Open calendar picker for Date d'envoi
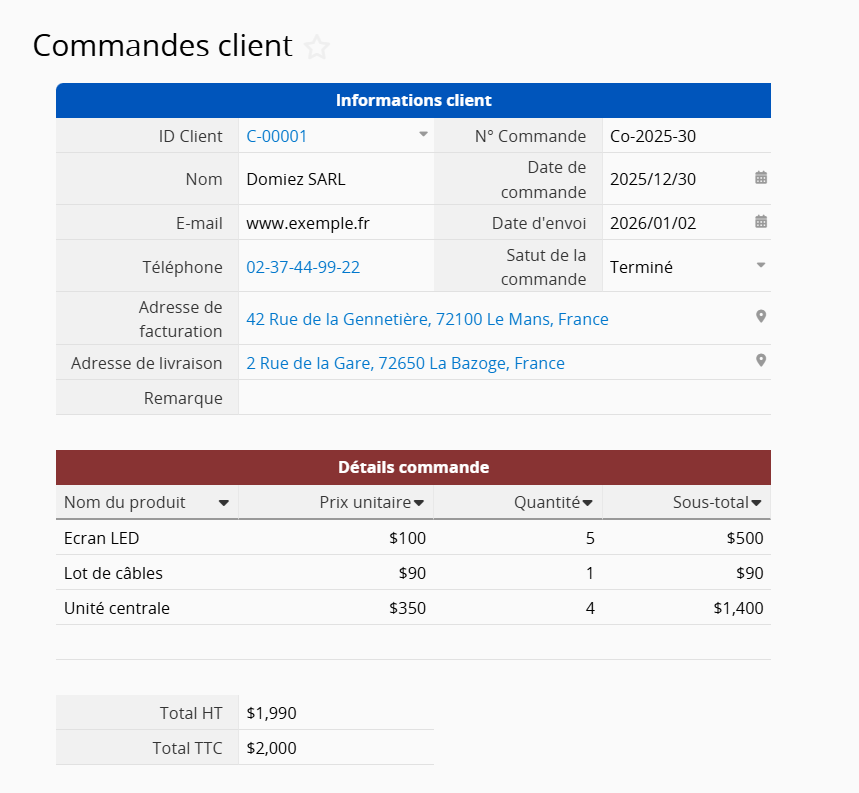This screenshot has width=859, height=793. 760,222
